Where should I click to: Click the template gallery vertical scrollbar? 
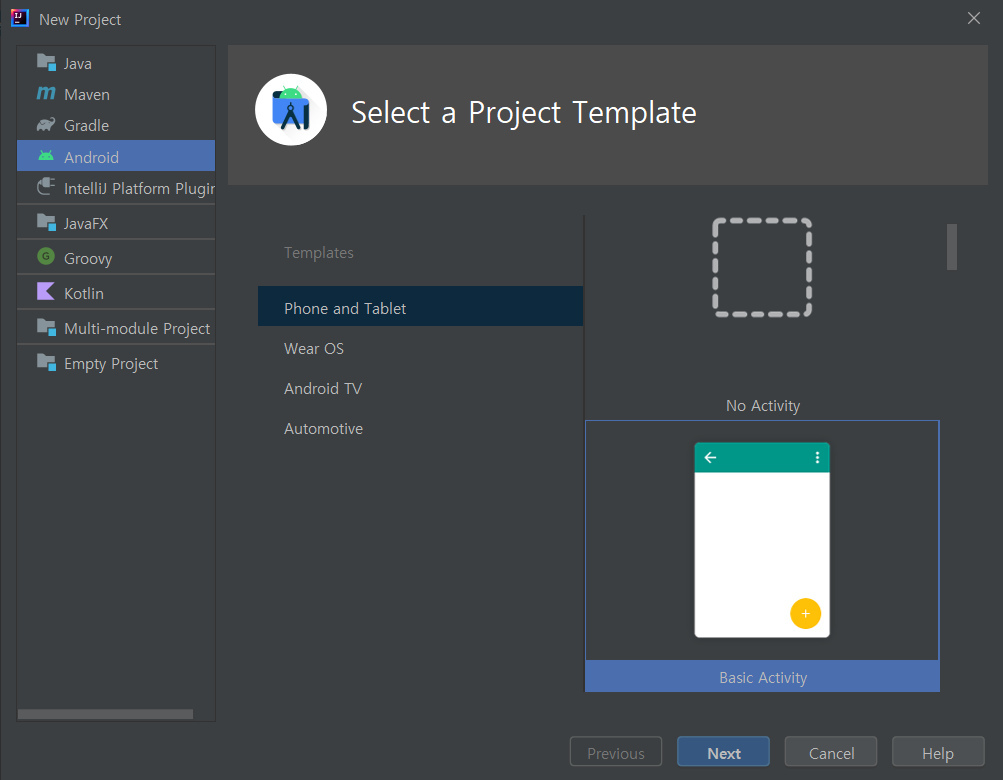pyautogui.click(x=952, y=247)
